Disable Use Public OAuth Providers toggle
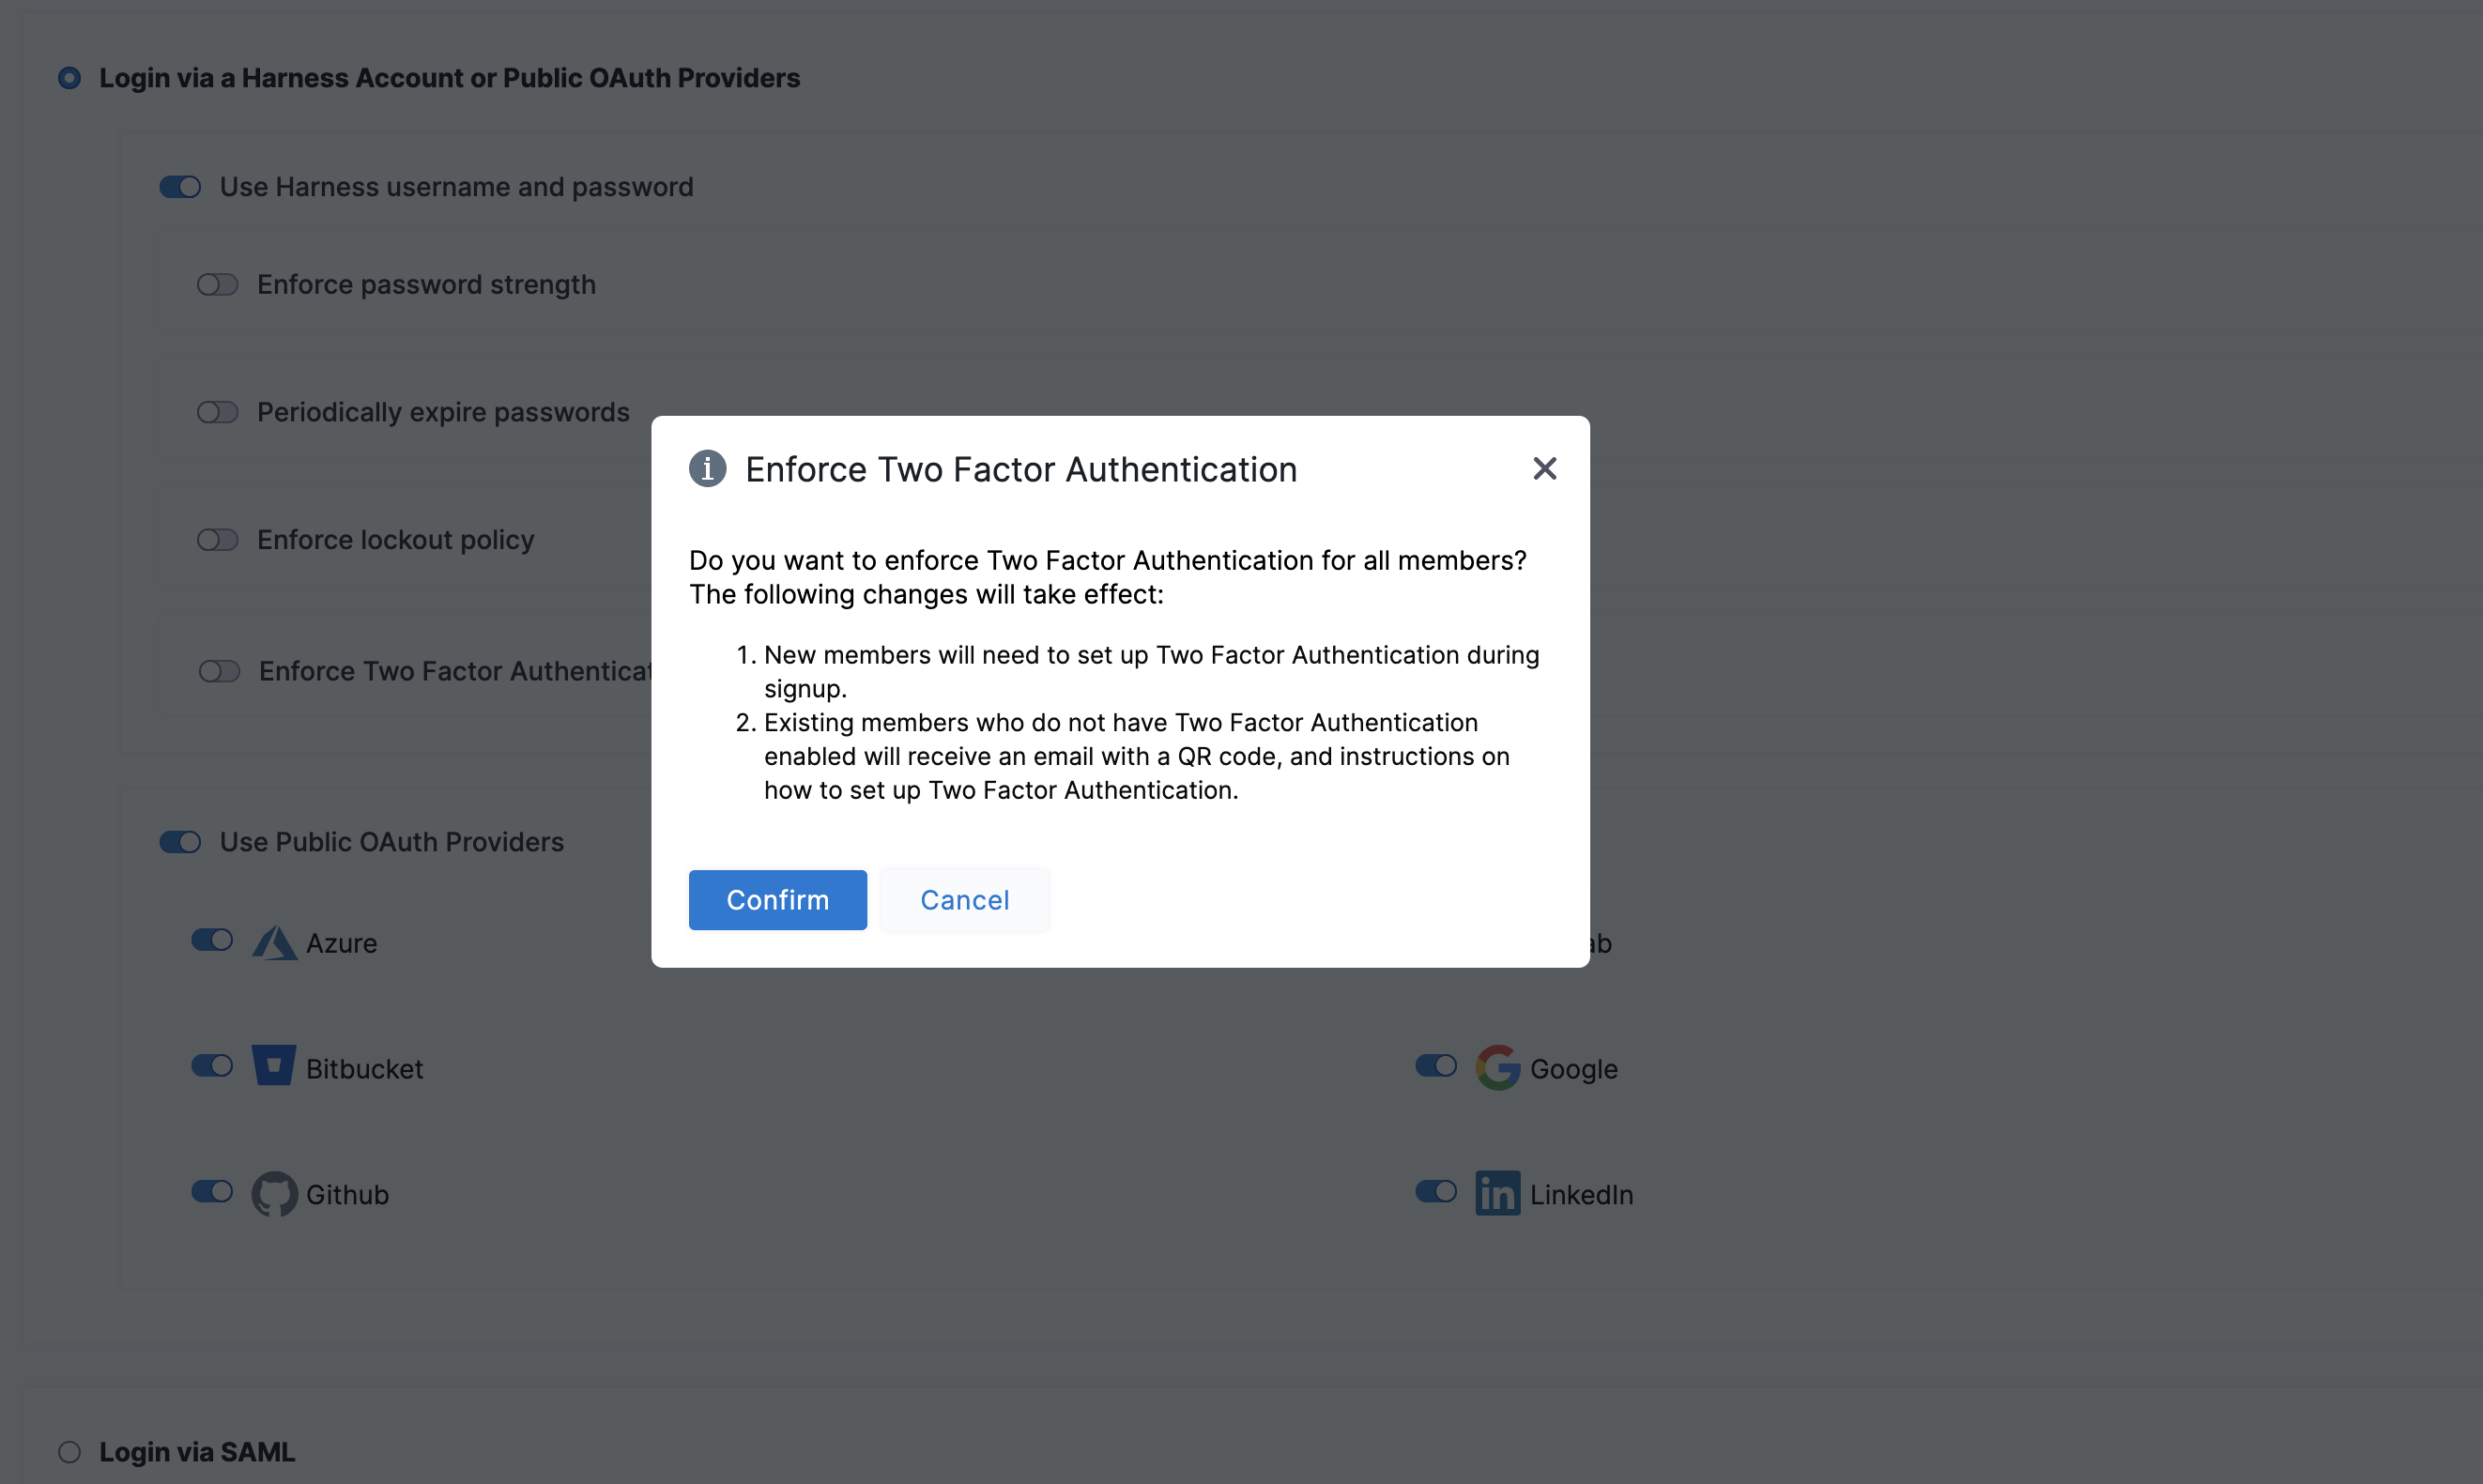The image size is (2483, 1484). point(181,842)
